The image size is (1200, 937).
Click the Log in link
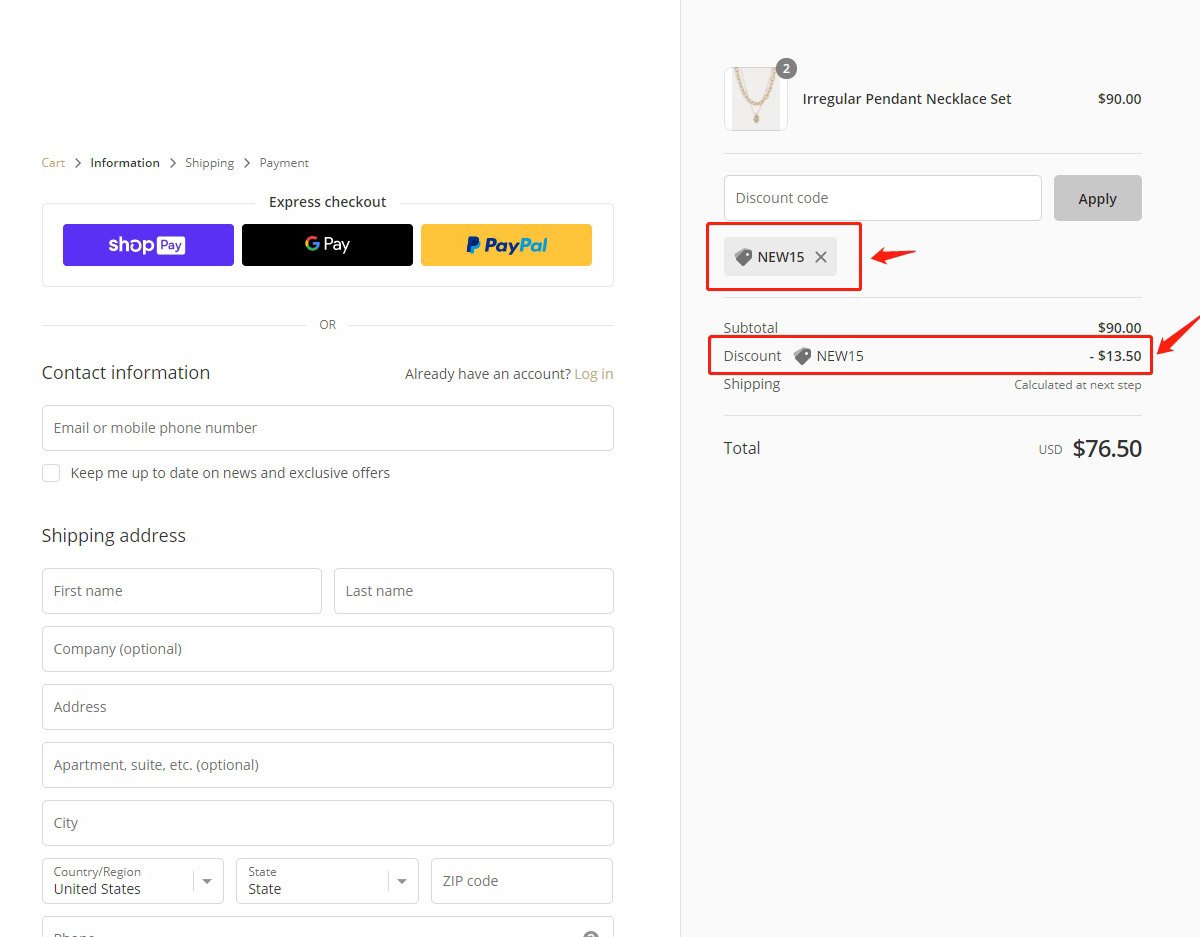coord(593,374)
